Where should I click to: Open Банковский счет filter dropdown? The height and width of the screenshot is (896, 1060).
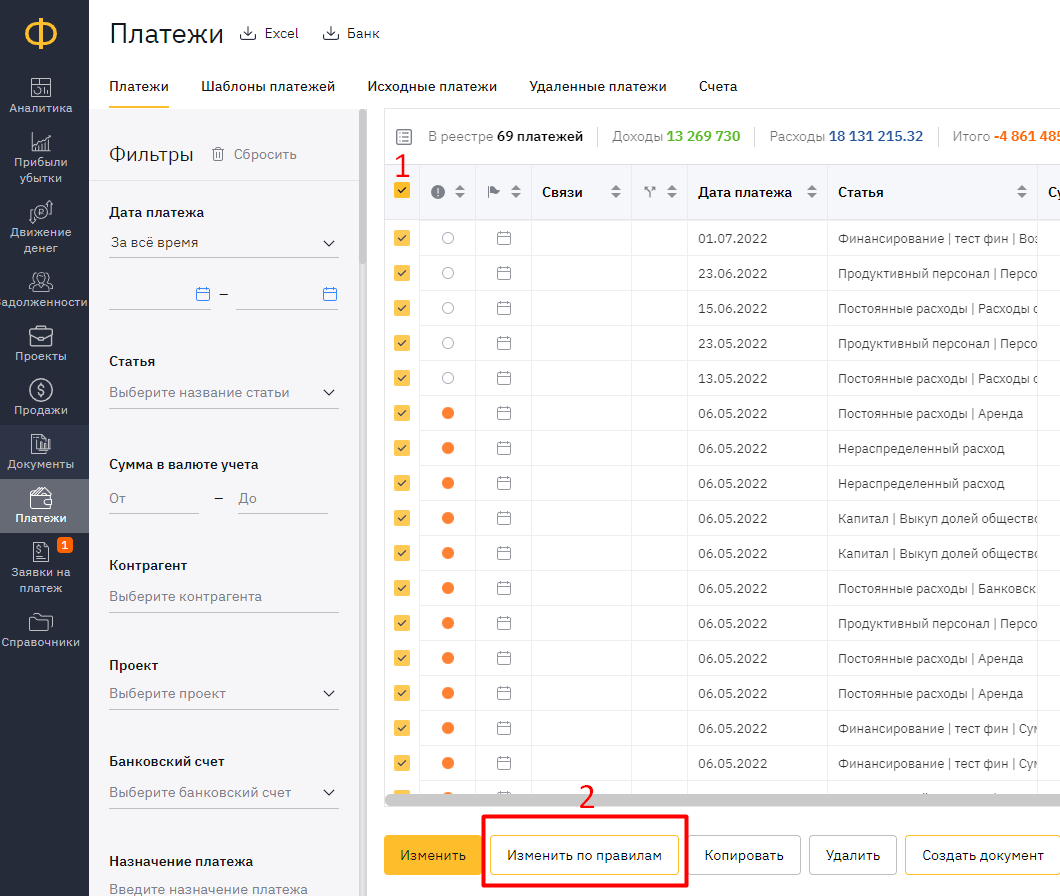(224, 793)
